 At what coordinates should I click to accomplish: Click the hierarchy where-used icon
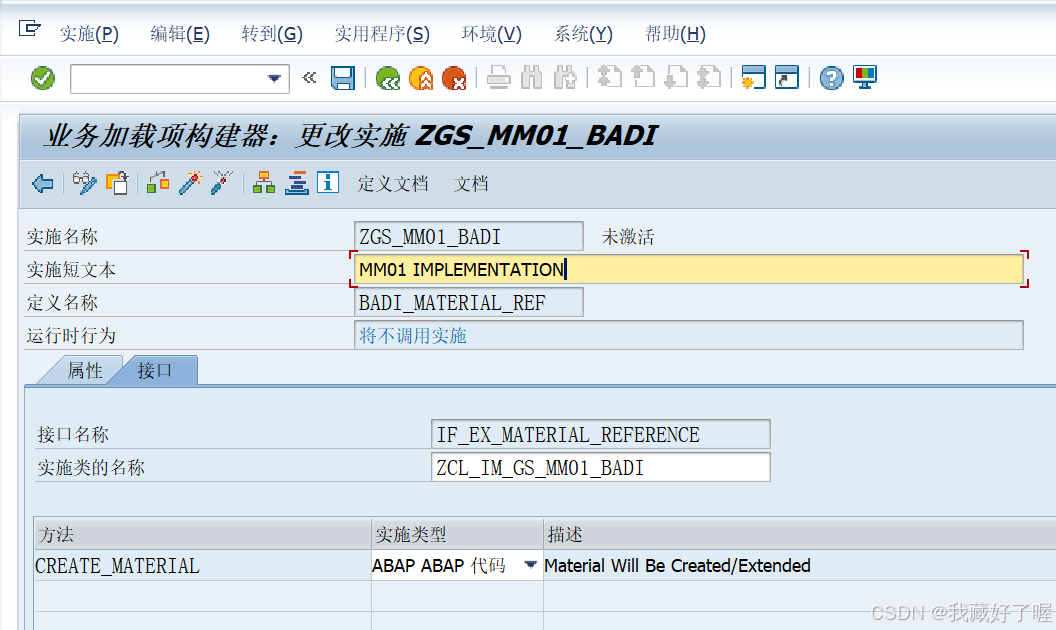click(x=264, y=183)
